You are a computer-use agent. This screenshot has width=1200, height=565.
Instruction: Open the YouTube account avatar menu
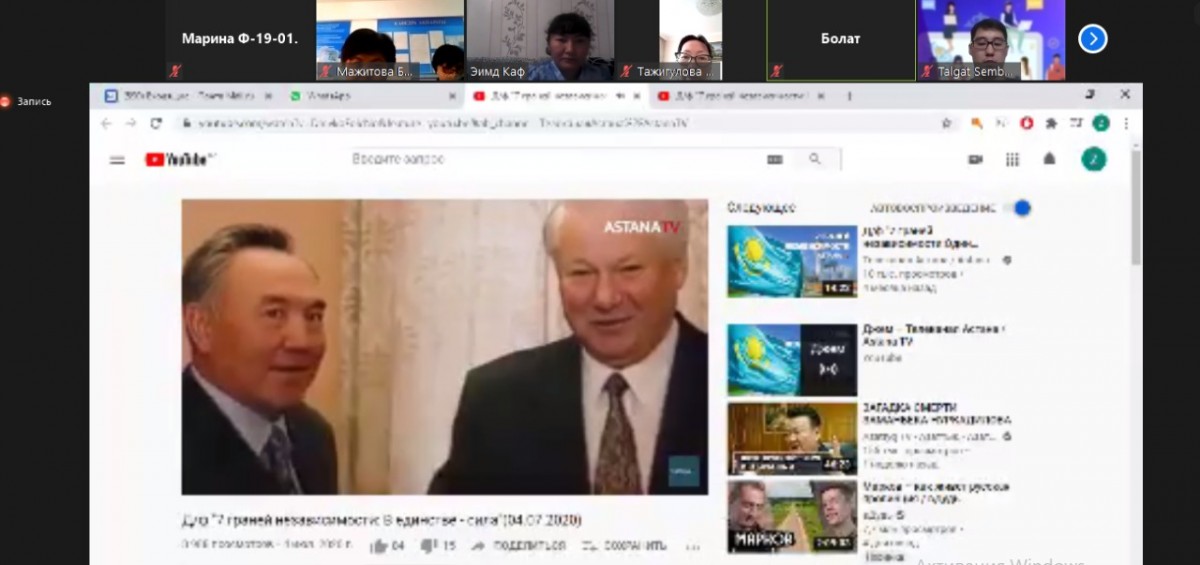tap(1093, 159)
